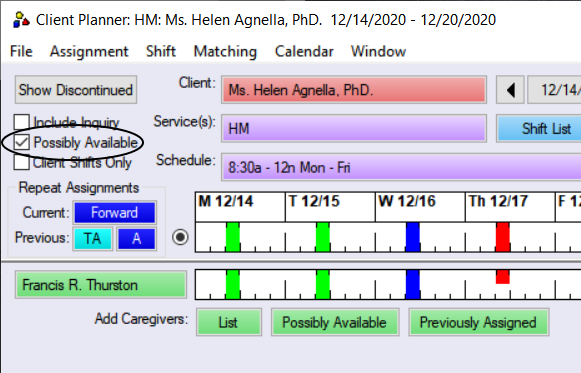Click red Thursday shift bar in client row
The image size is (581, 373).
click(x=503, y=237)
